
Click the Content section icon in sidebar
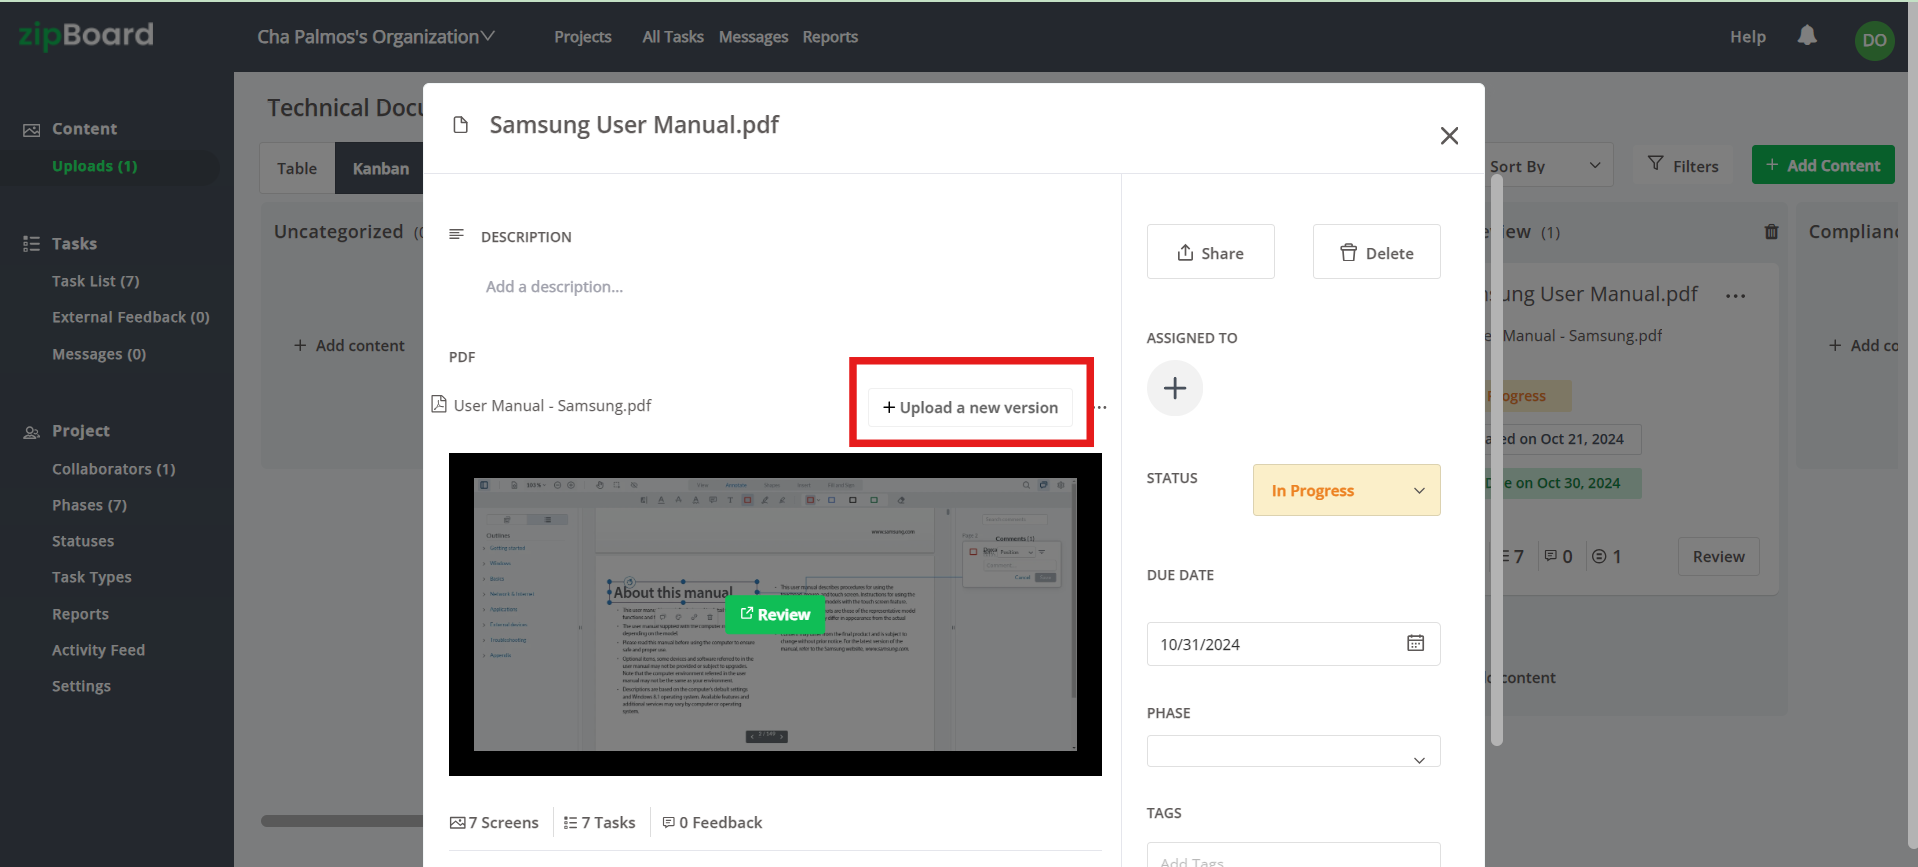tap(32, 130)
